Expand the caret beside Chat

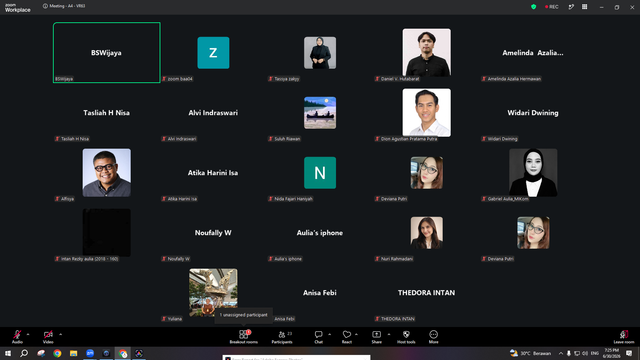click(329, 334)
